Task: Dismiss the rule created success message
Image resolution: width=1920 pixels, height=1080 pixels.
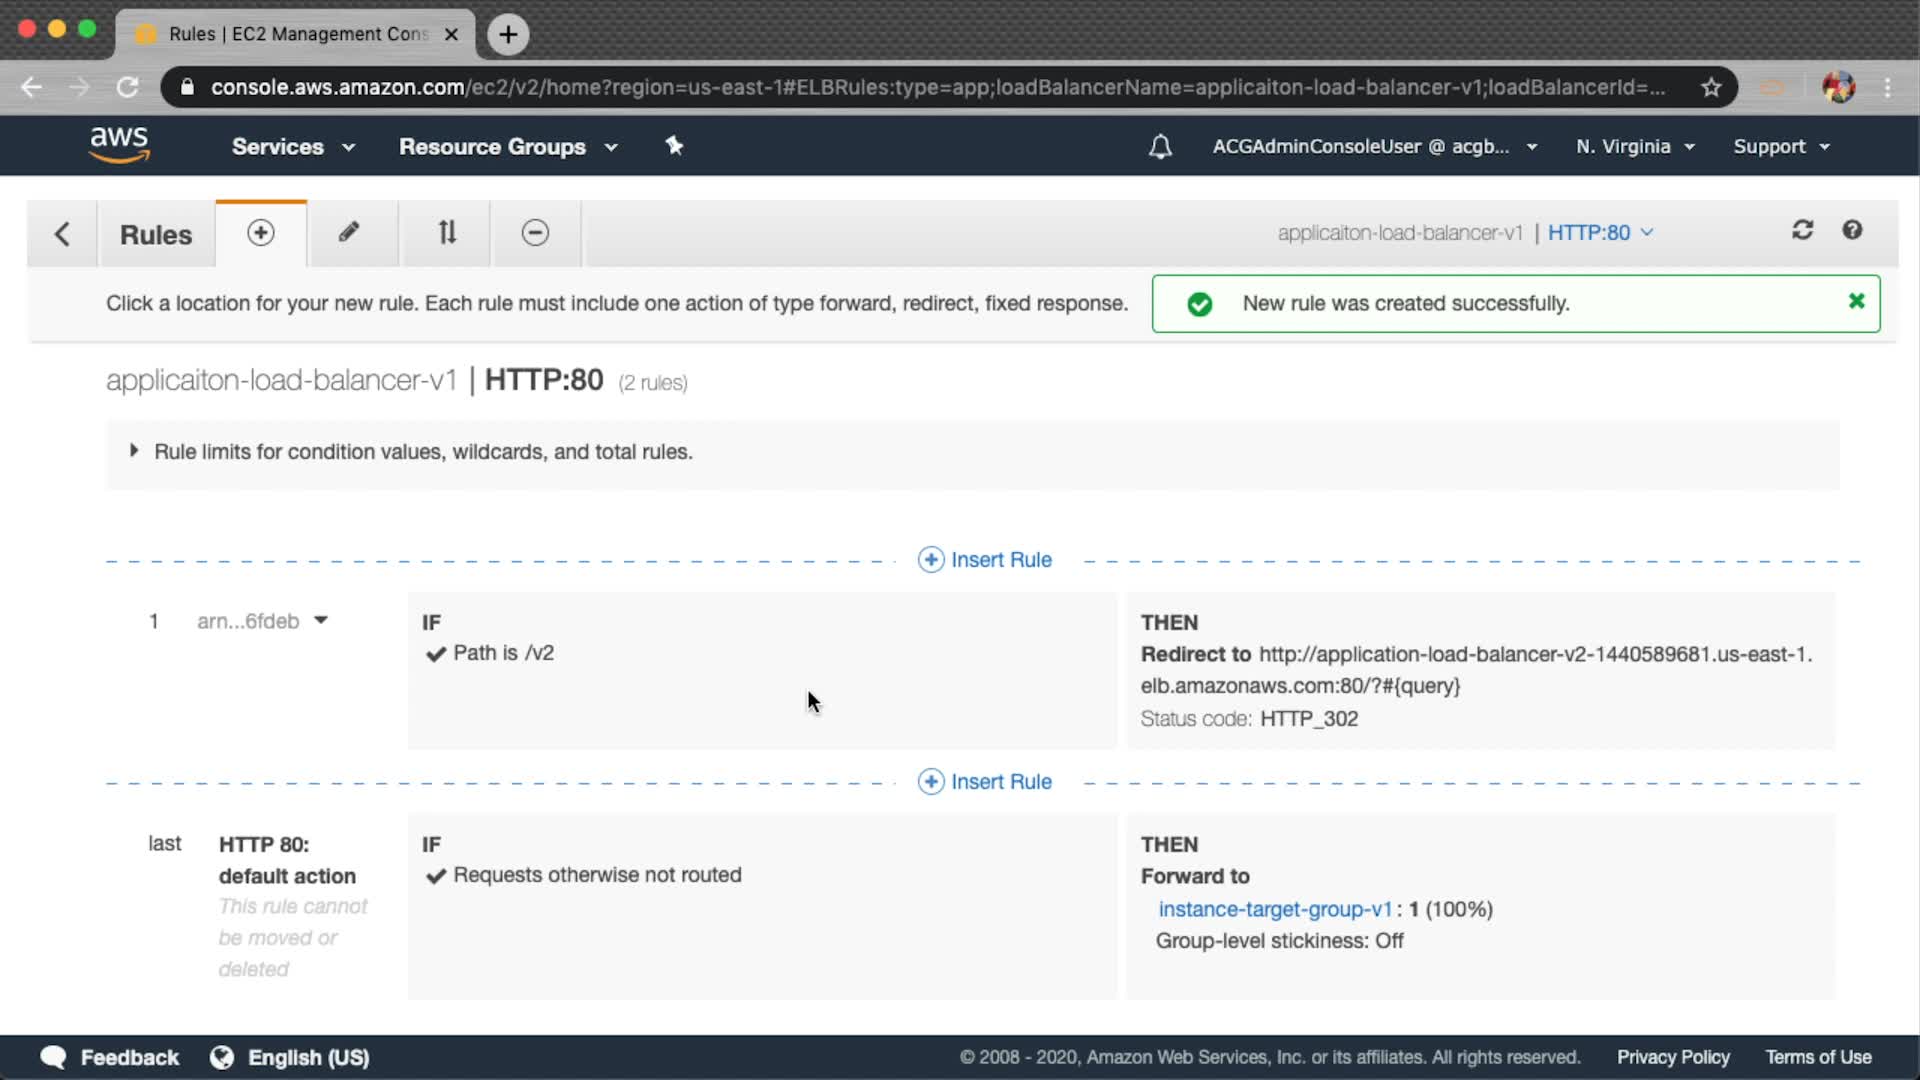Action: 1856,301
